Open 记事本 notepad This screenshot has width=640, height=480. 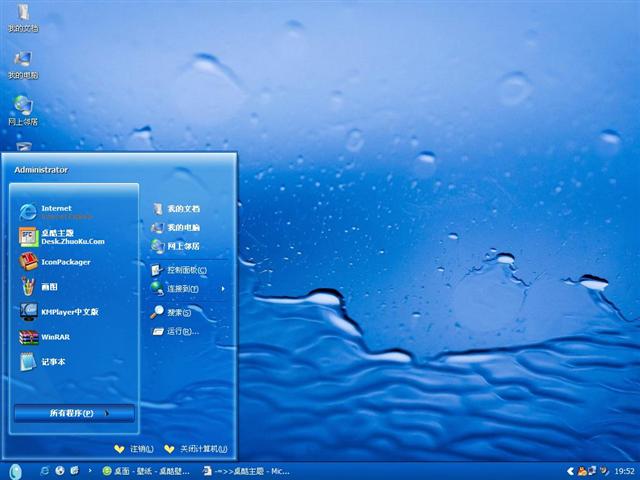click(42, 362)
